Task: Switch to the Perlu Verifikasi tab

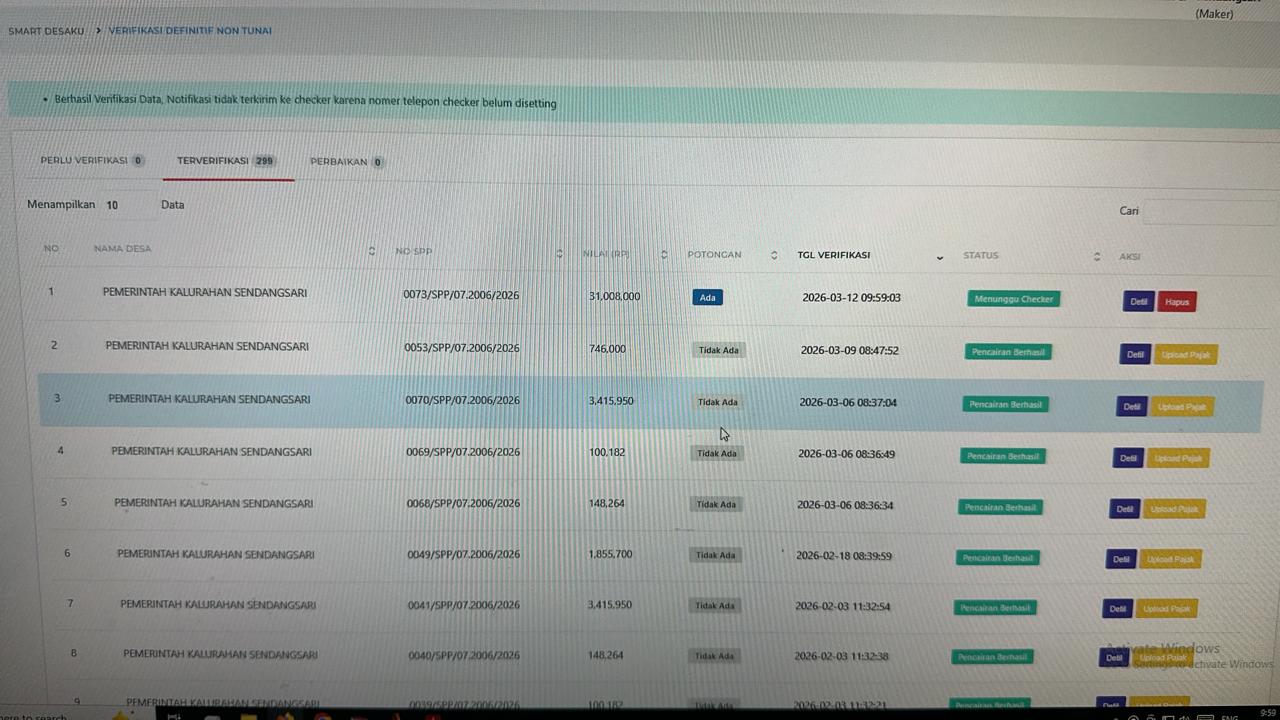Action: [91, 161]
